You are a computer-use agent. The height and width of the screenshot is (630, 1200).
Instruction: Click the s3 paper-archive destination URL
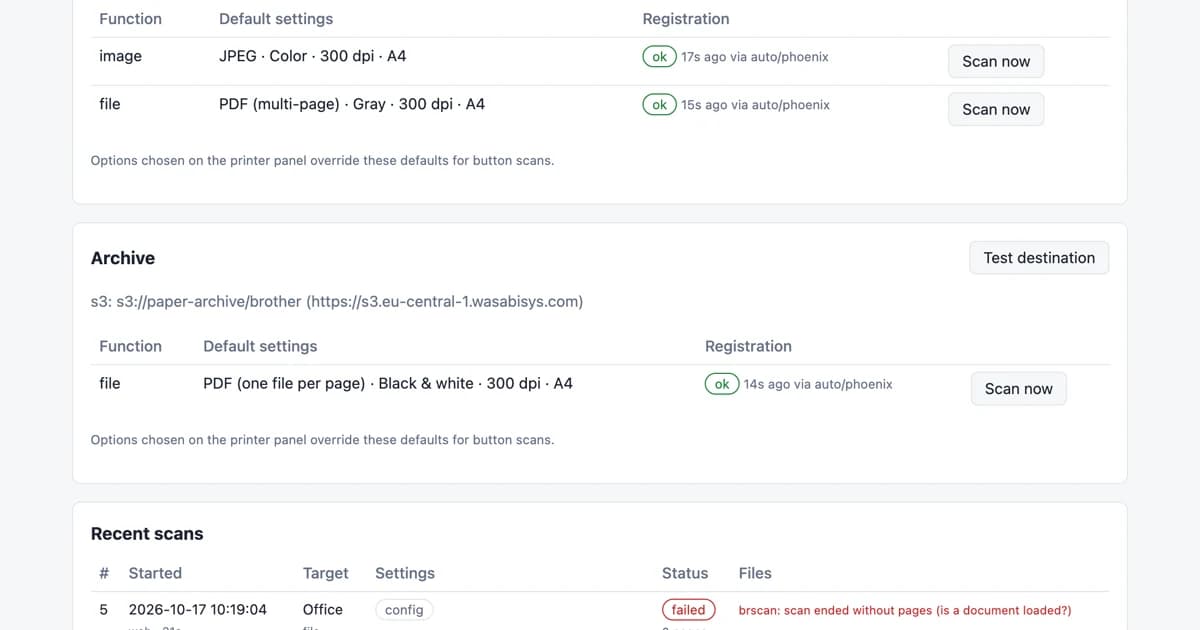(x=337, y=301)
